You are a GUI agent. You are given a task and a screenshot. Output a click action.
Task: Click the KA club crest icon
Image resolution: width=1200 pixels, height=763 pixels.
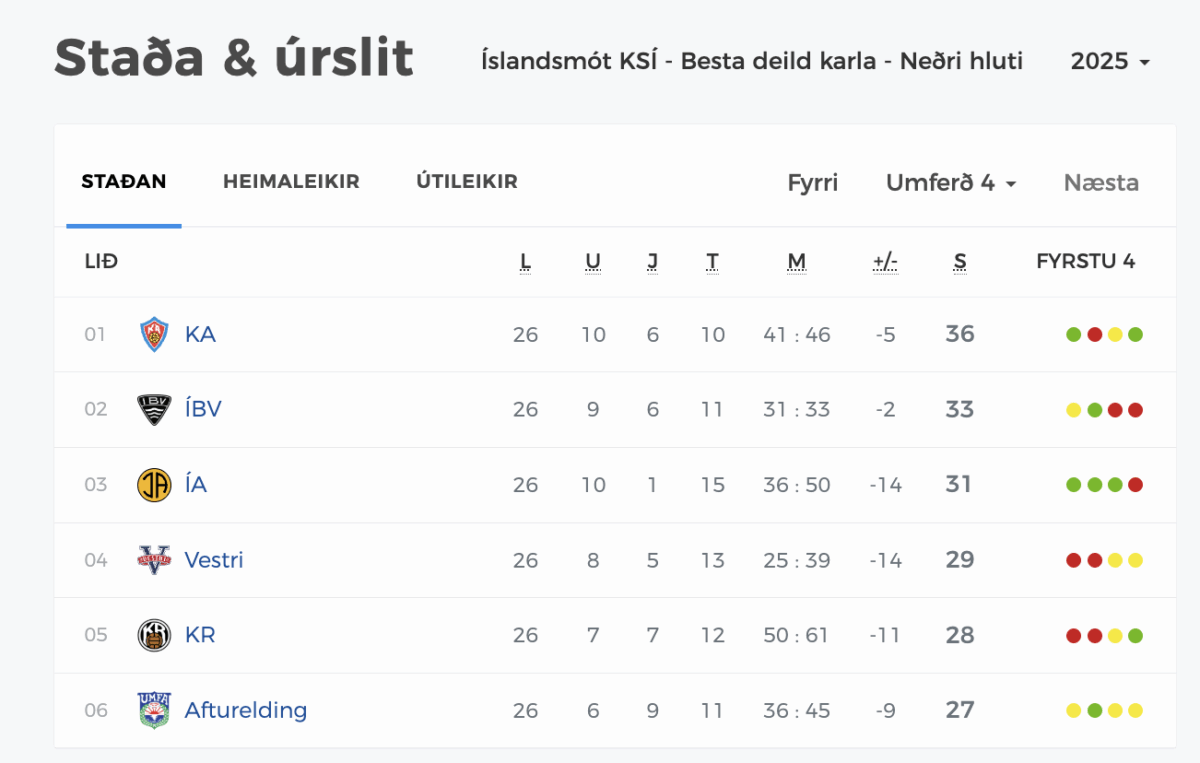154,334
